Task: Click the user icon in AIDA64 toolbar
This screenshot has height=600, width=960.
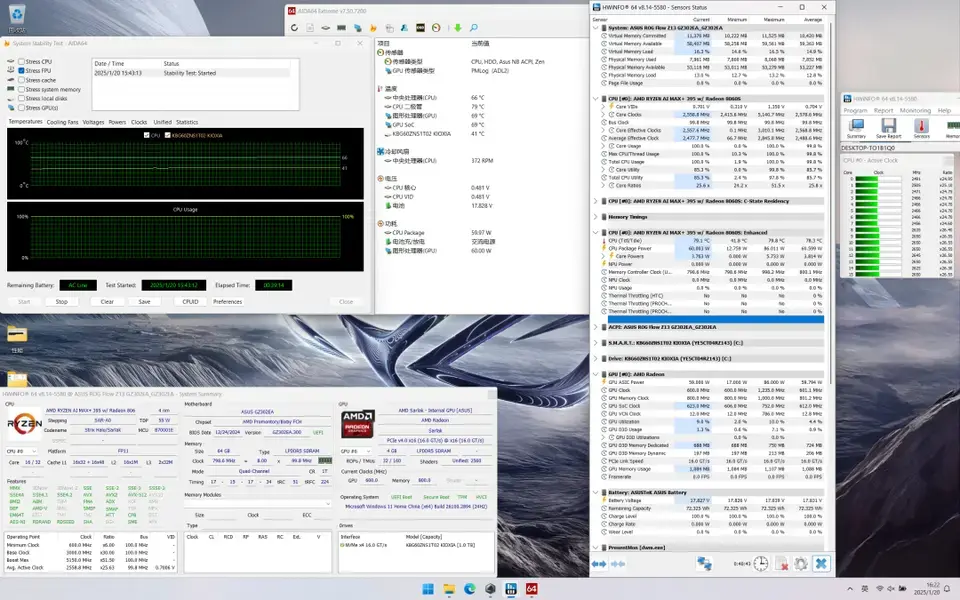Action: [x=404, y=28]
